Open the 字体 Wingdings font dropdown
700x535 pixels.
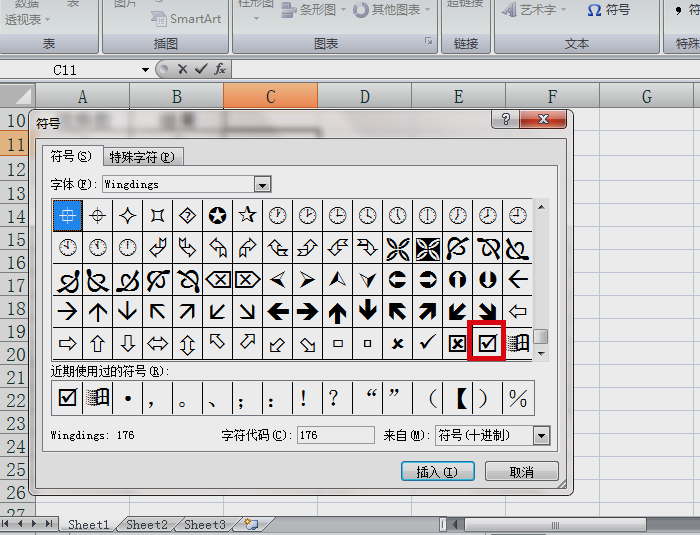[262, 184]
